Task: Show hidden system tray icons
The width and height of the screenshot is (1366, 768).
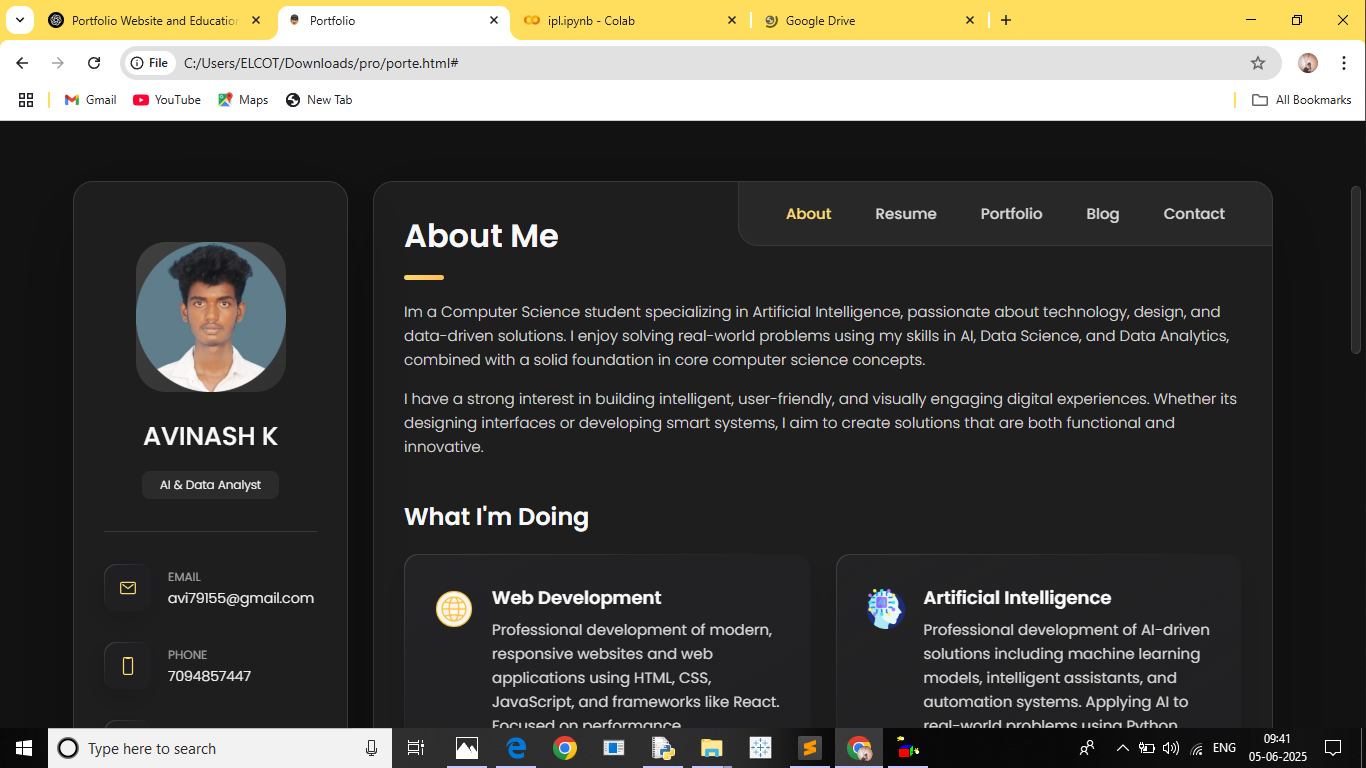Action: coord(1122,748)
